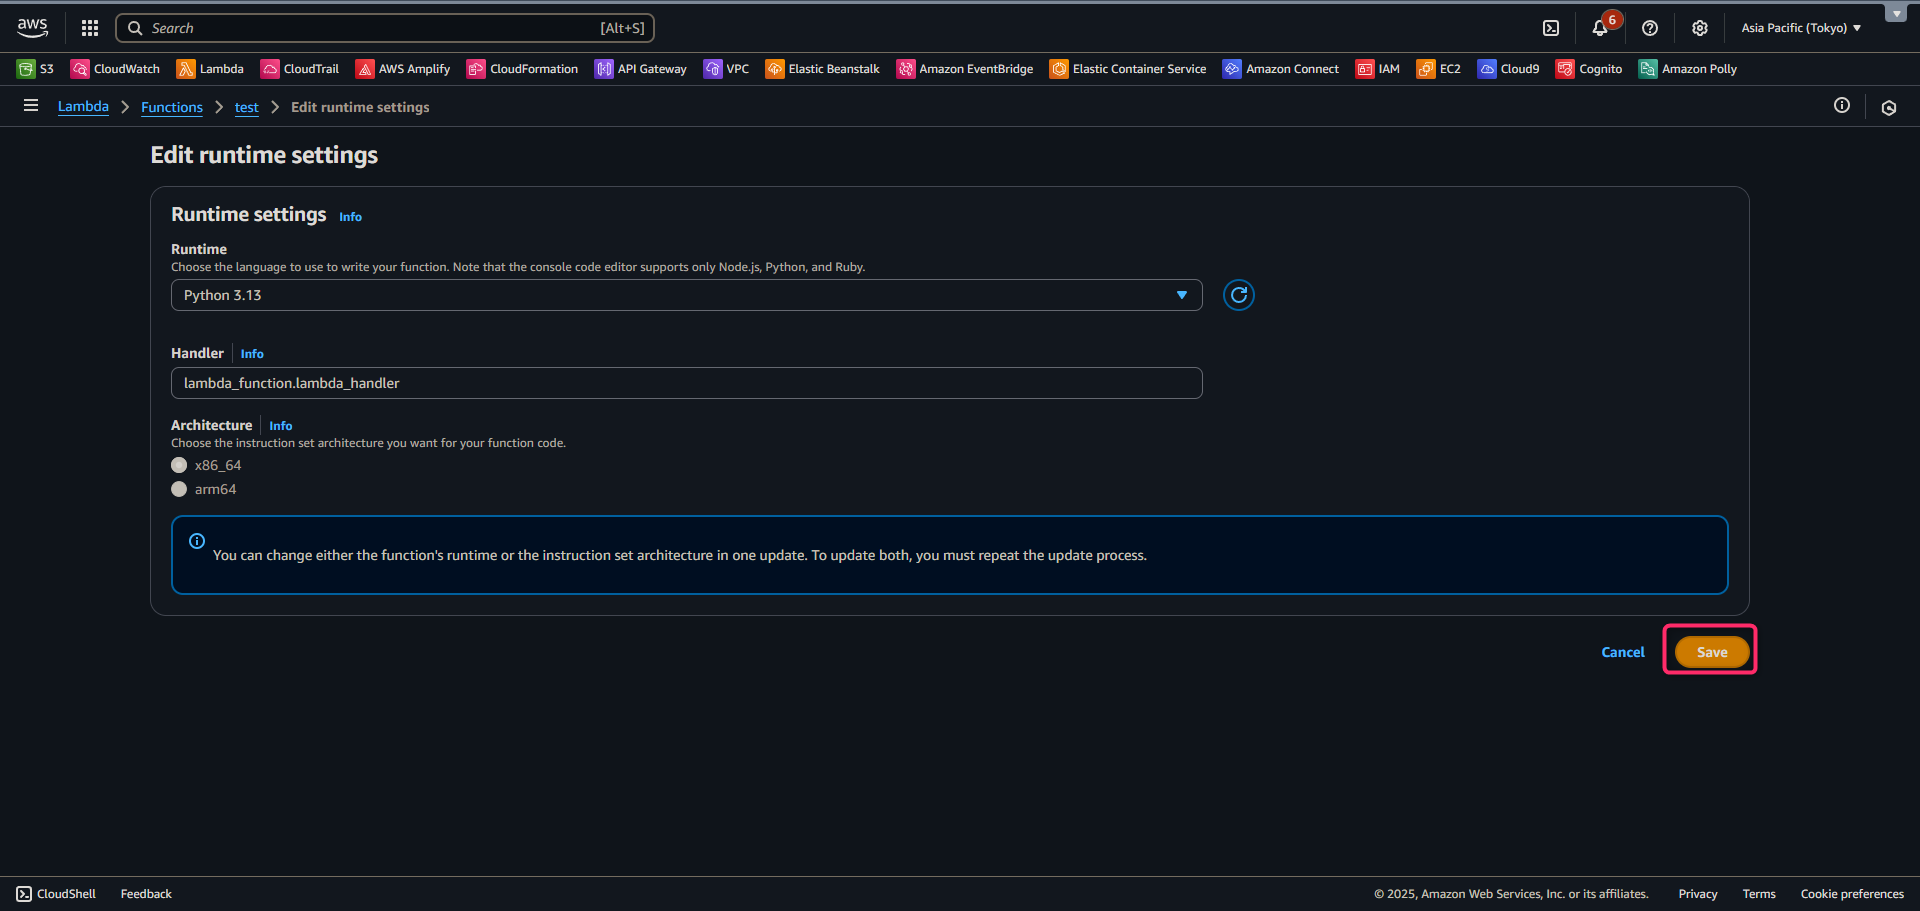1920x911 pixels.
Task: Open the AWS services grid menu
Action: (90, 28)
